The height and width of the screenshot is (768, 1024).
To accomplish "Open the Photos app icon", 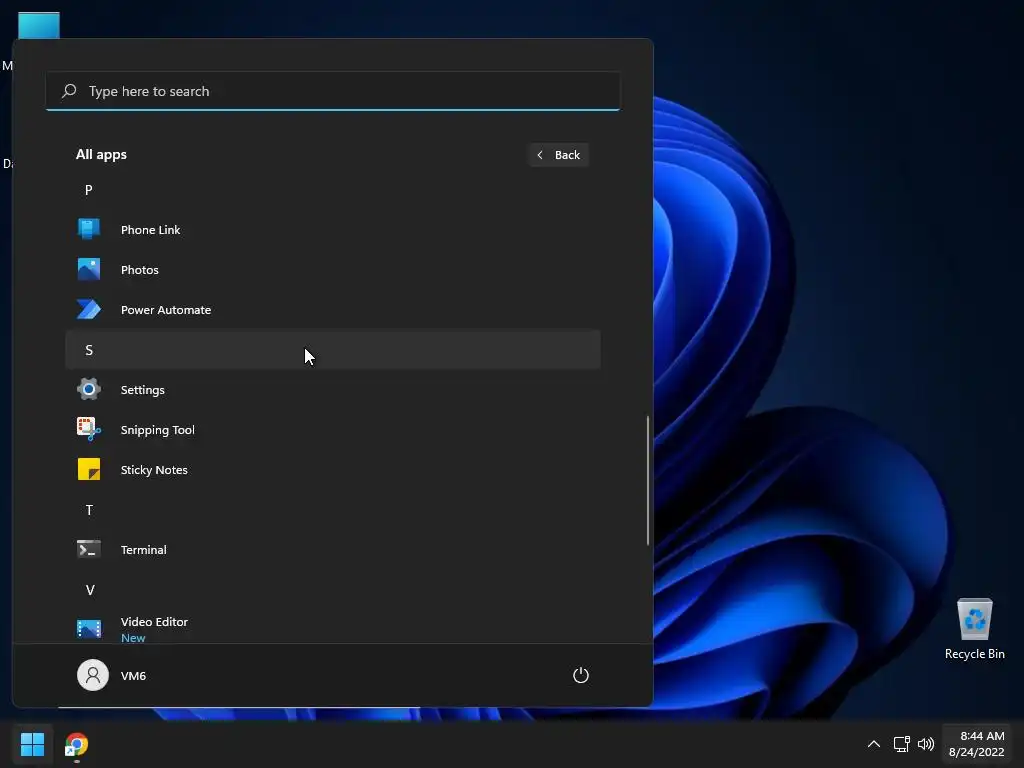I will click(x=89, y=269).
